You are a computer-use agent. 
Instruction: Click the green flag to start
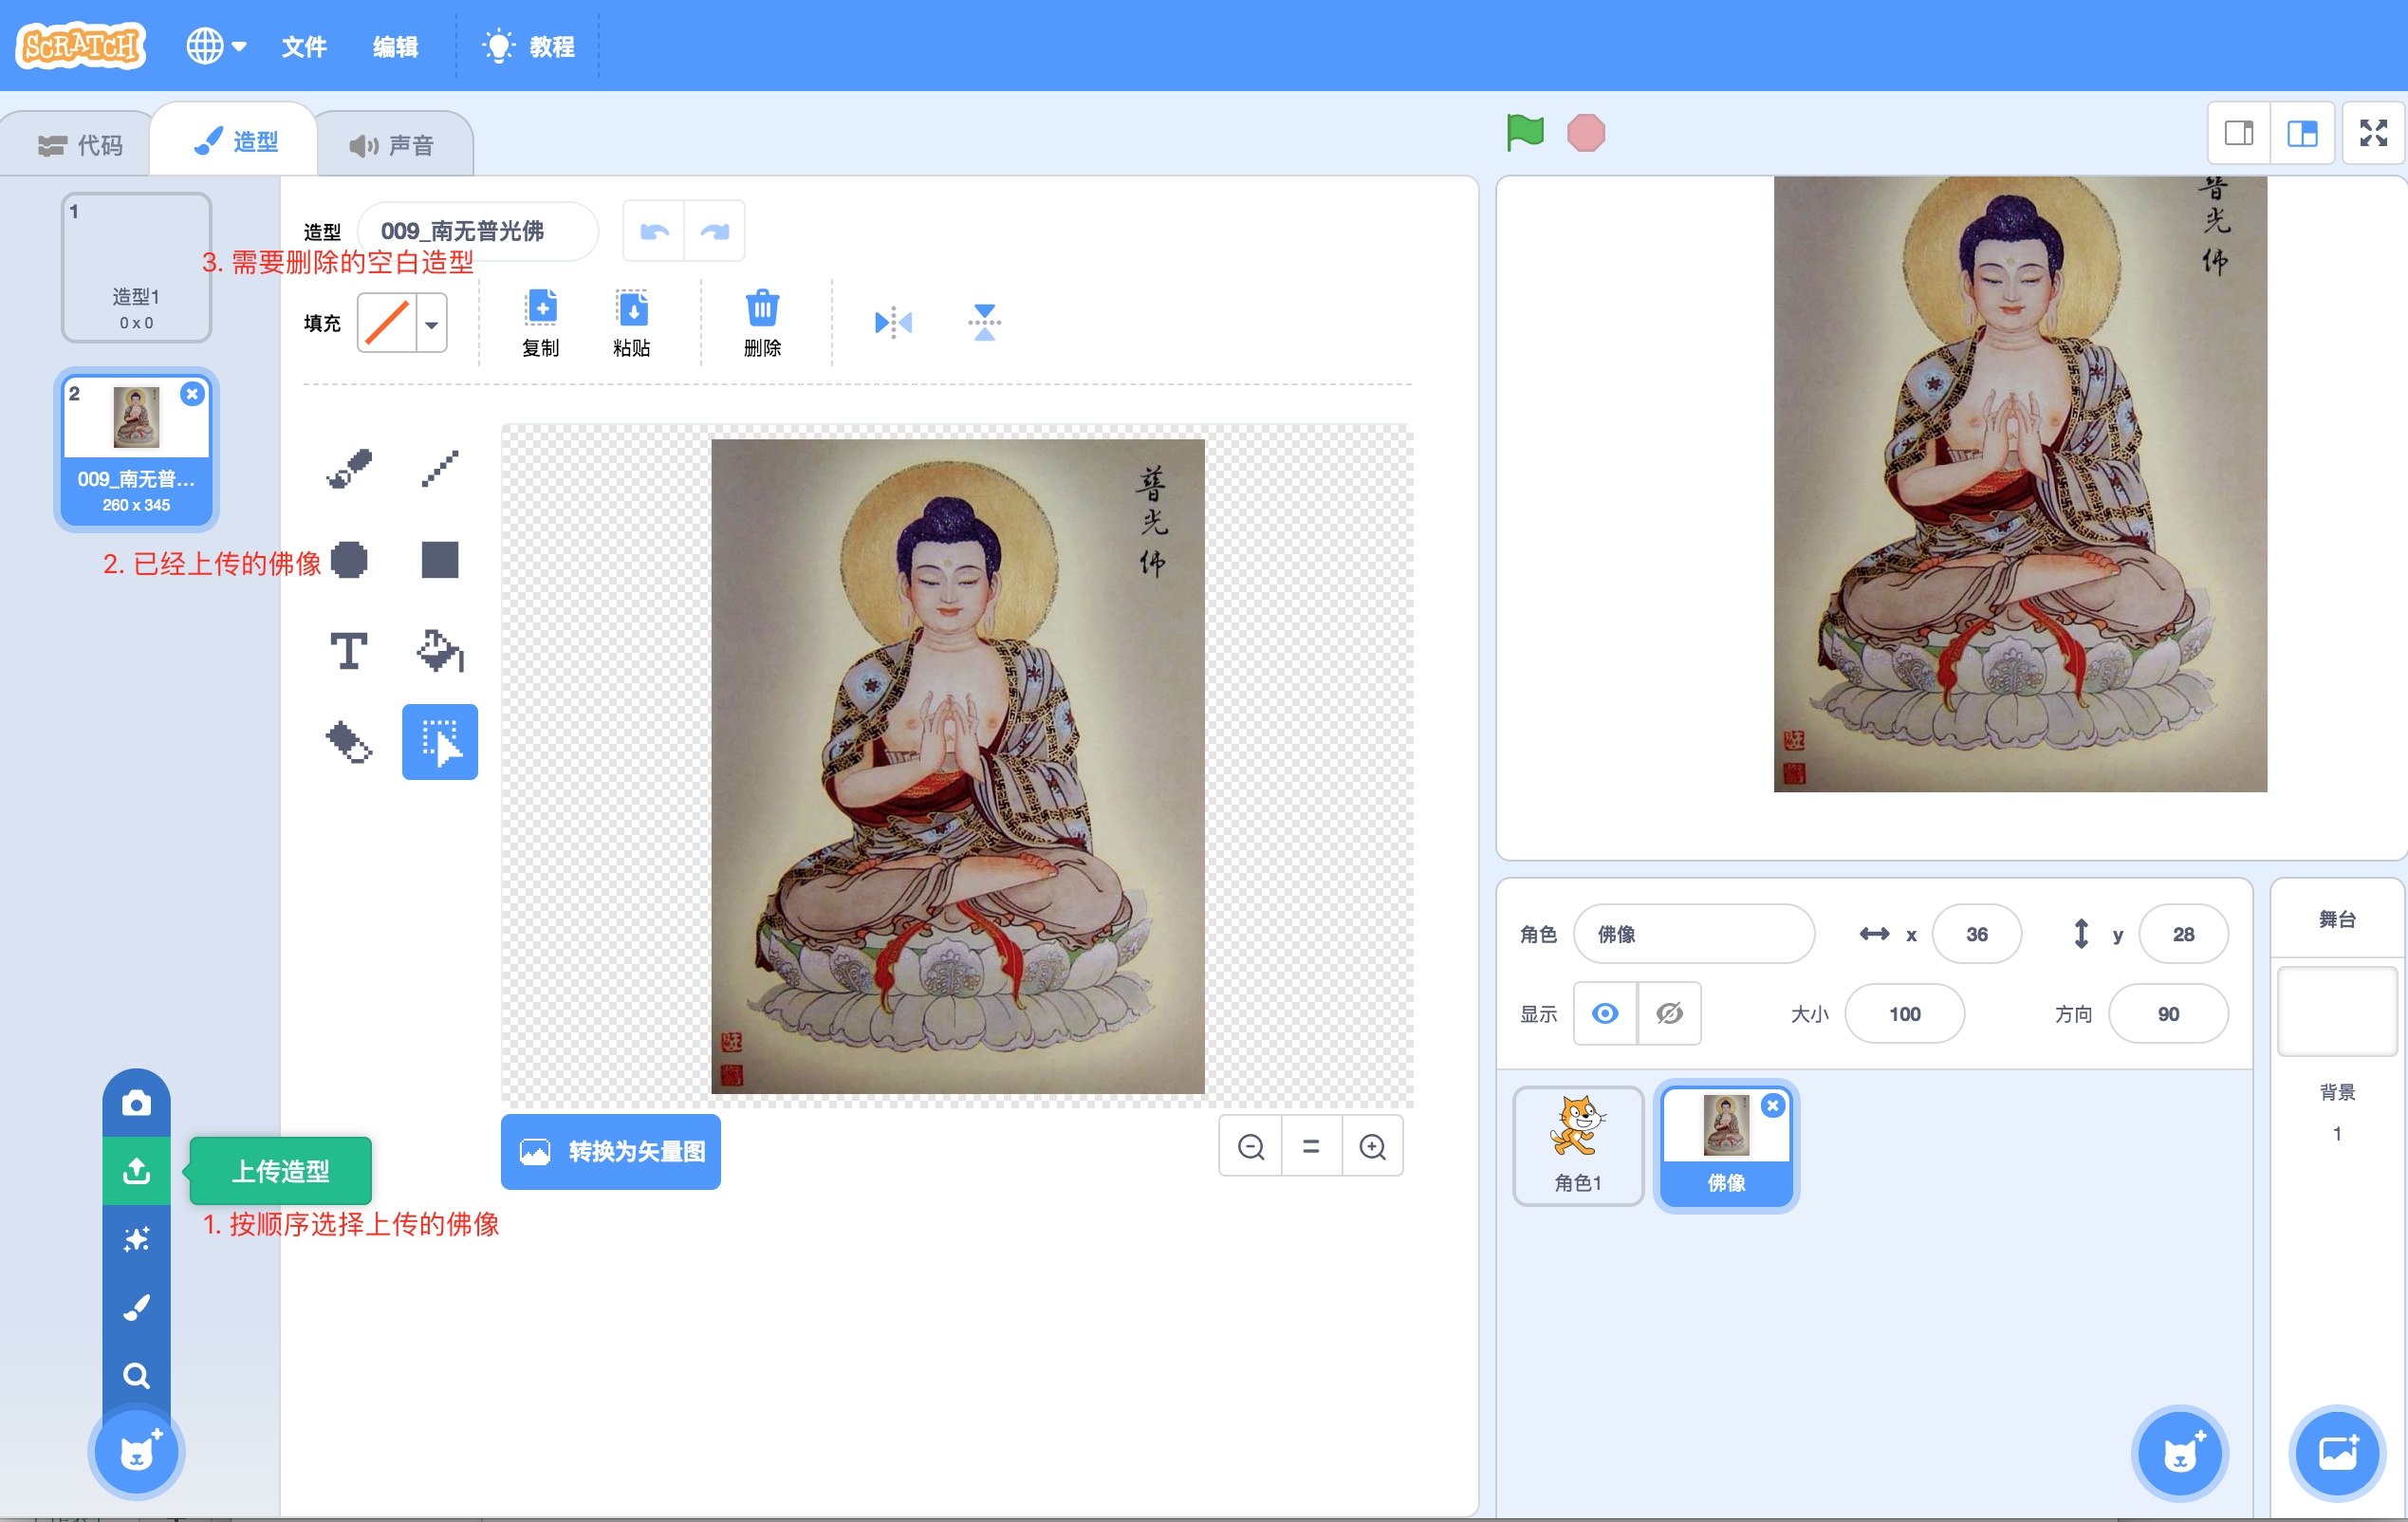coord(1525,133)
